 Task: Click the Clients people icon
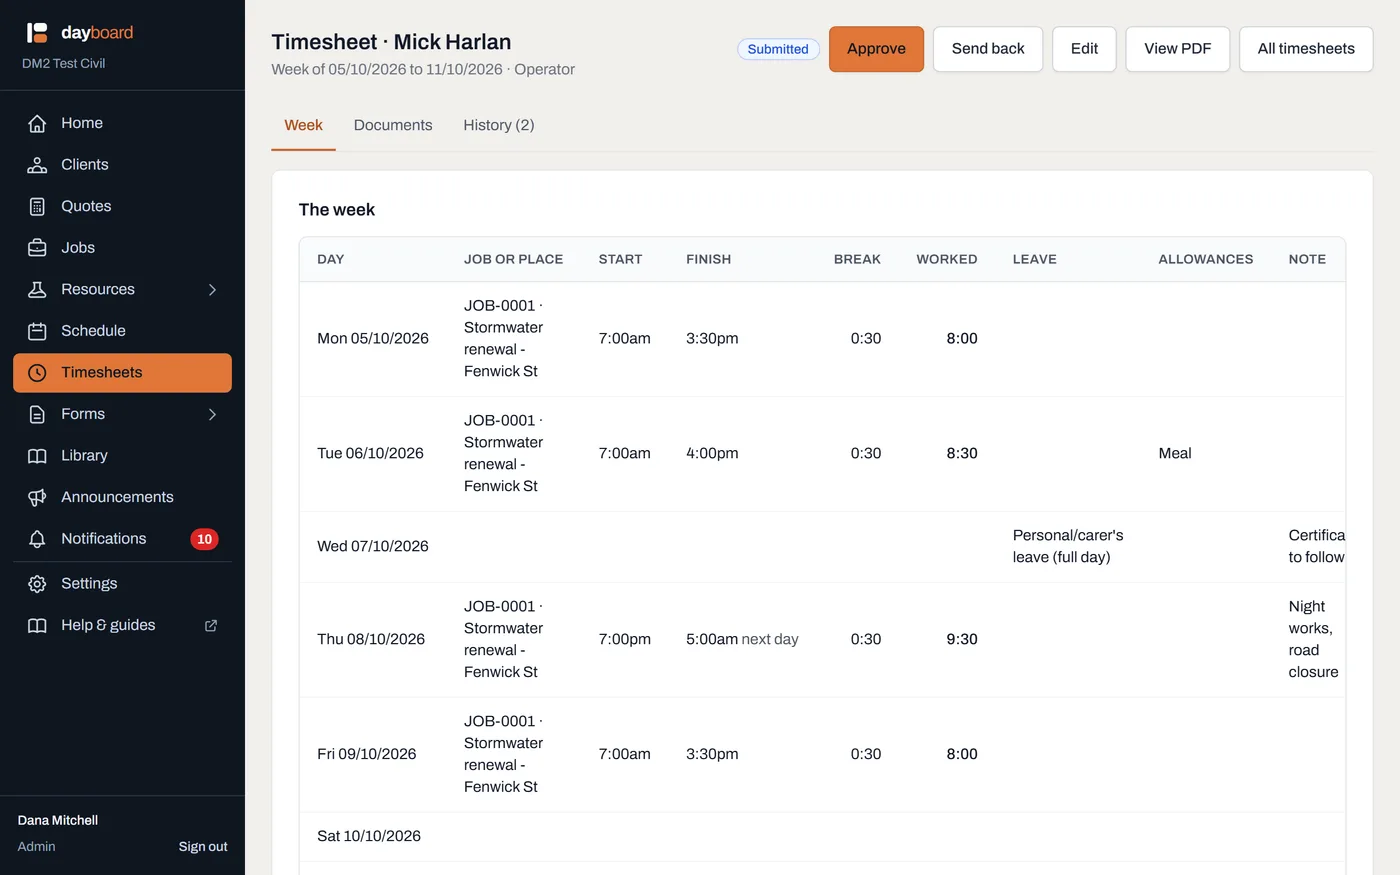pos(37,165)
